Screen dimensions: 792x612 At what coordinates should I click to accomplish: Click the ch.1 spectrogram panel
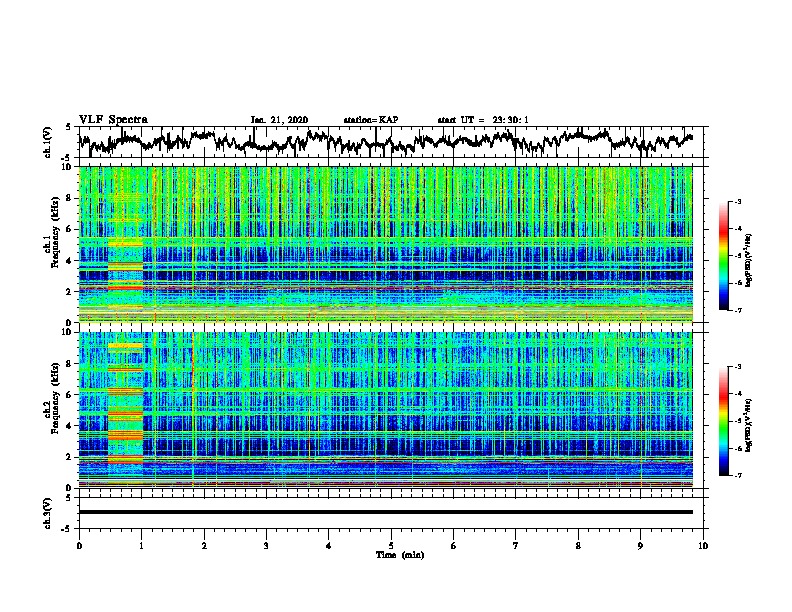pyautogui.click(x=385, y=244)
